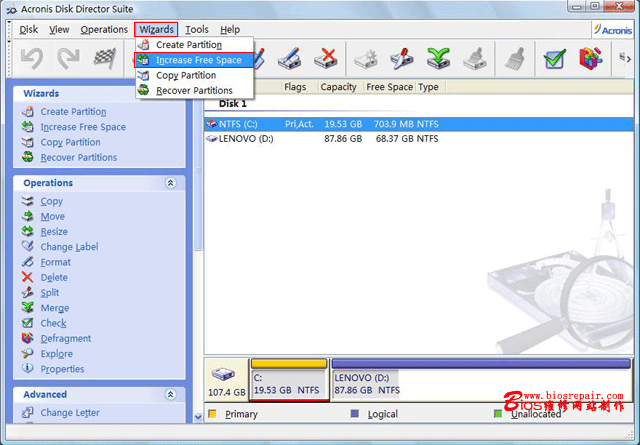This screenshot has height=445, width=640.
Task: Collapse the Operations panel
Action: point(171,183)
